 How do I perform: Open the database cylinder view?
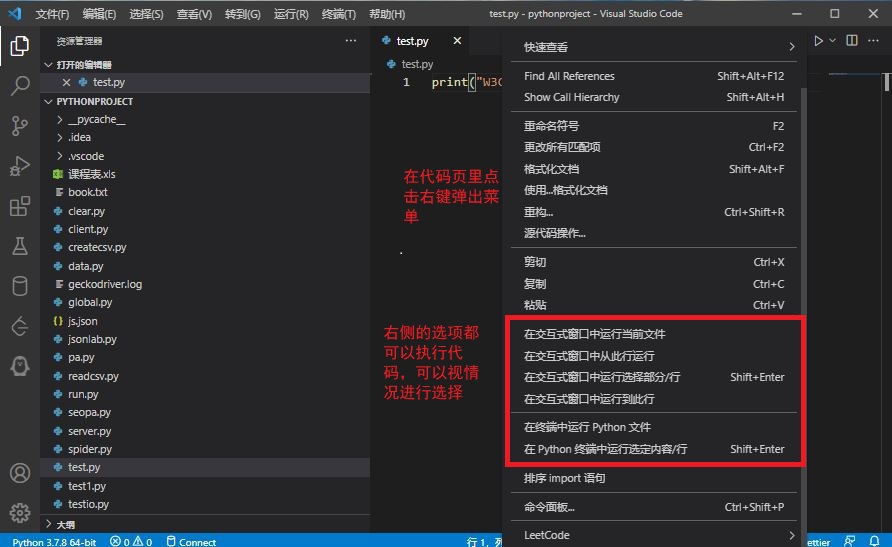coord(19,286)
